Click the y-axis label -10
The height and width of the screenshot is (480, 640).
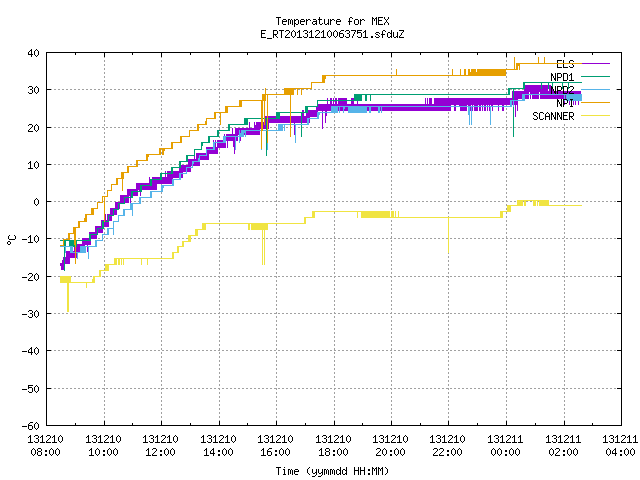tap(31, 239)
